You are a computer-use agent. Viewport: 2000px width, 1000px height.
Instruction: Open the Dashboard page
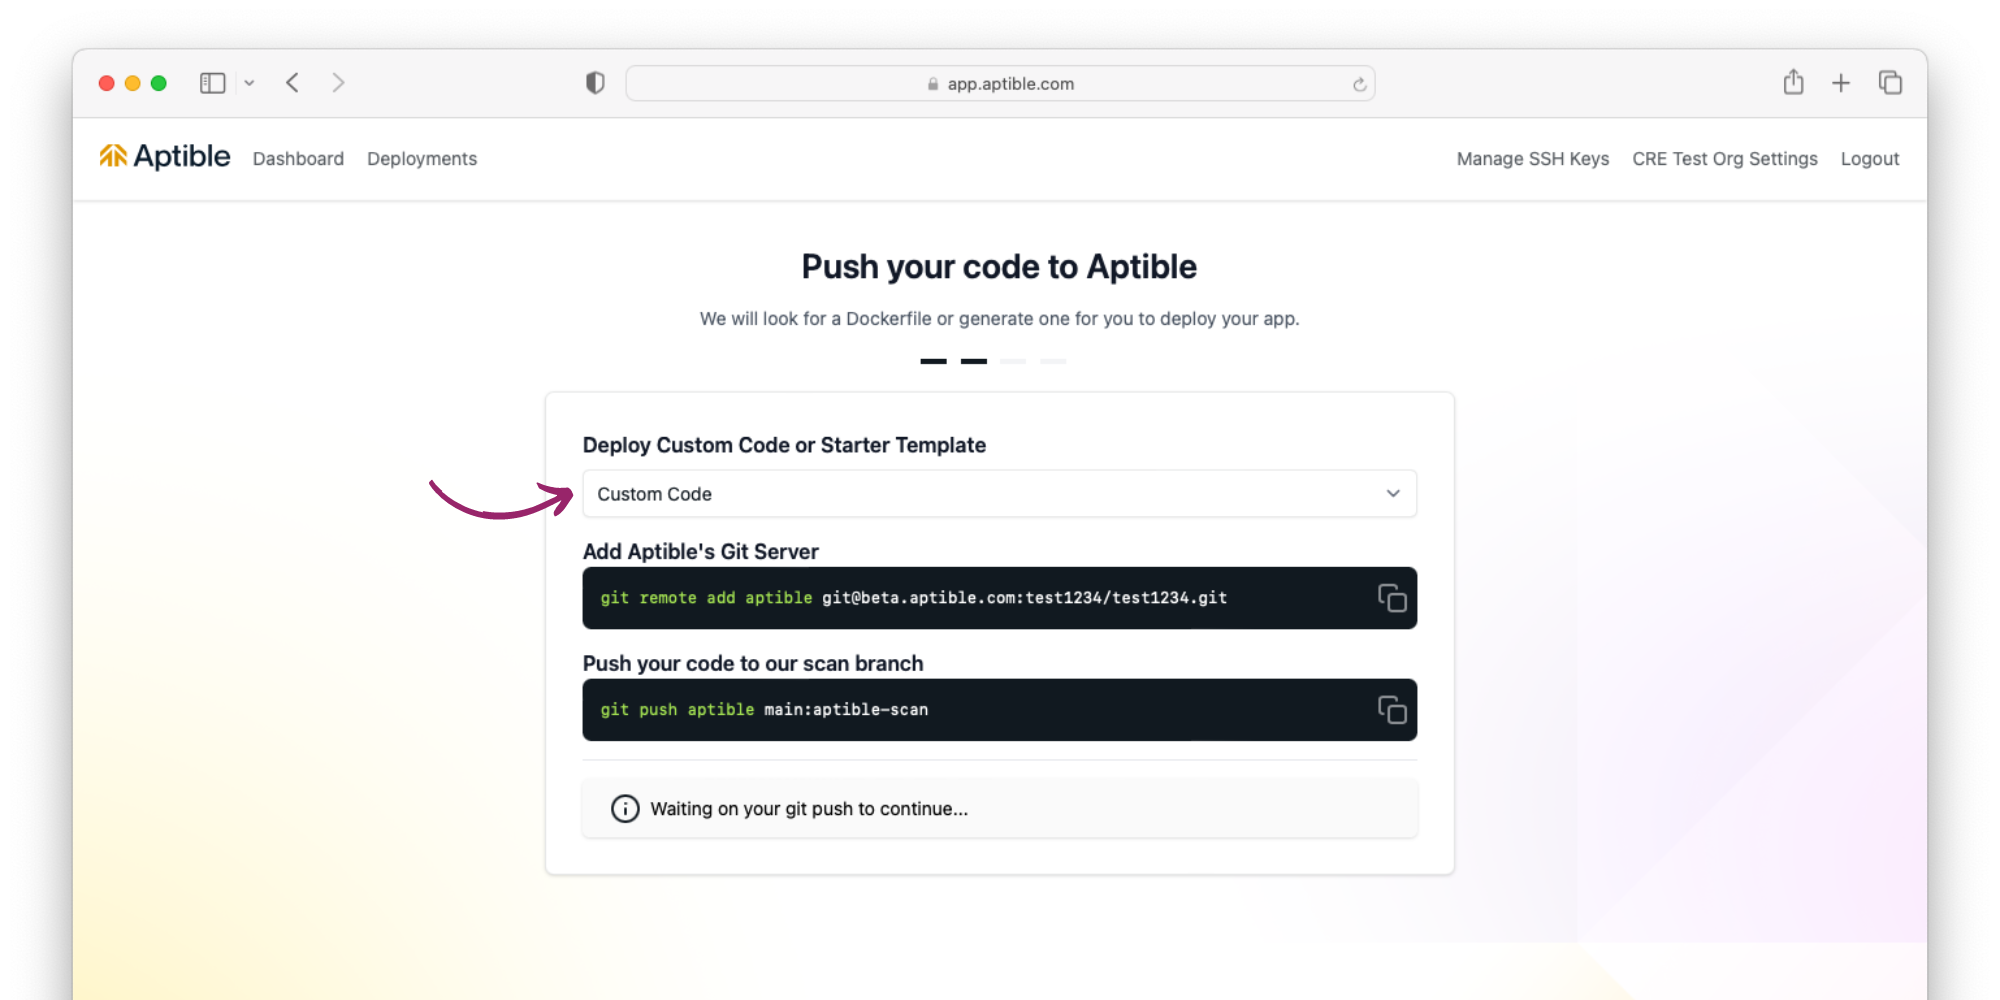(298, 159)
